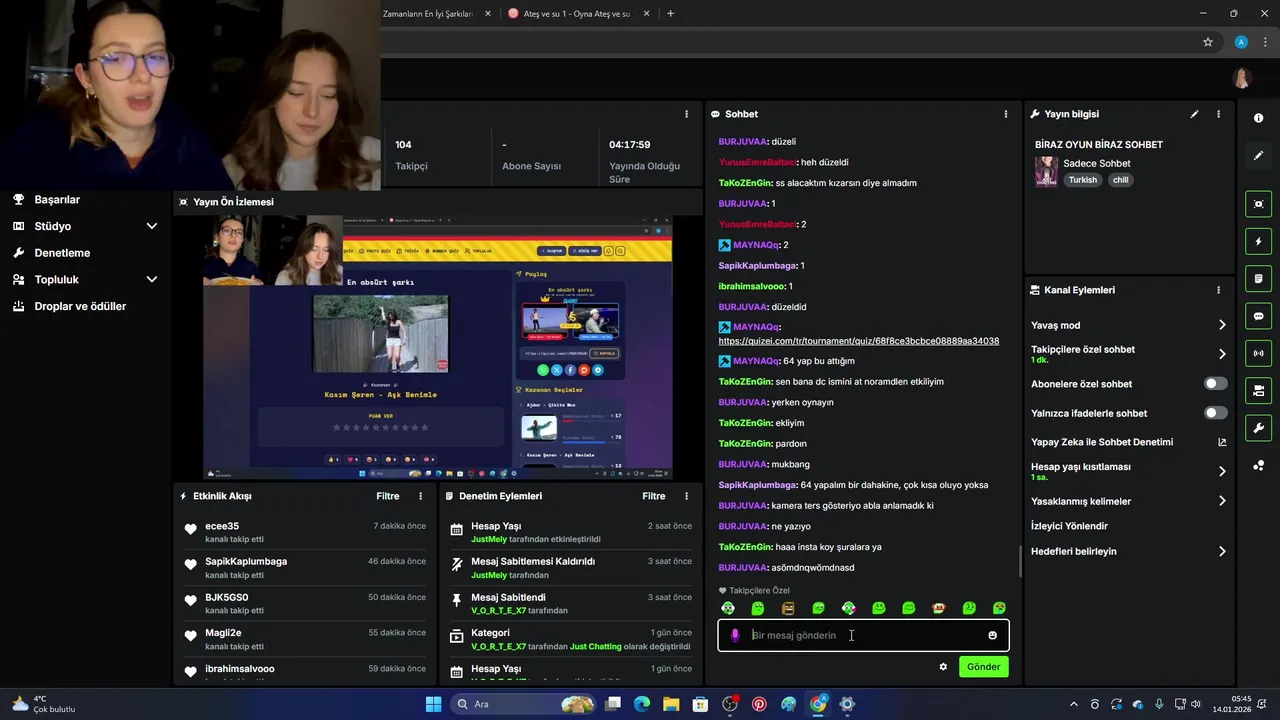Click the broadcast signal quick action icon
The image size is (1280, 720).
[1258, 353]
